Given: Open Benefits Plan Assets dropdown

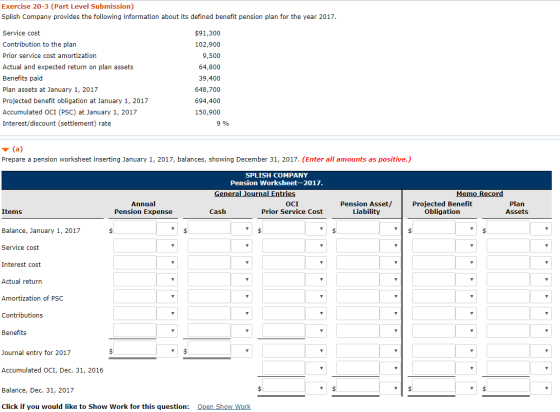Looking at the screenshot, I should 541,331.
